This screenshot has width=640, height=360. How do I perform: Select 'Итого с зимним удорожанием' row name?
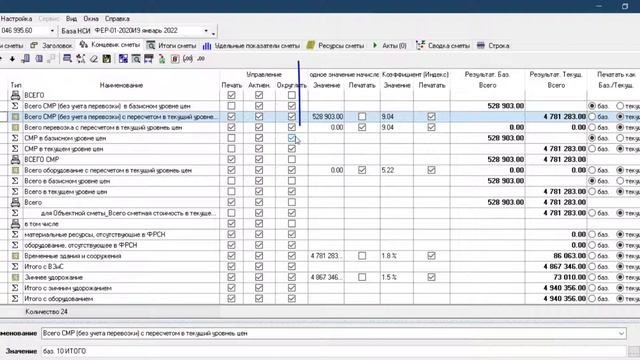pyautogui.click(x=68, y=288)
